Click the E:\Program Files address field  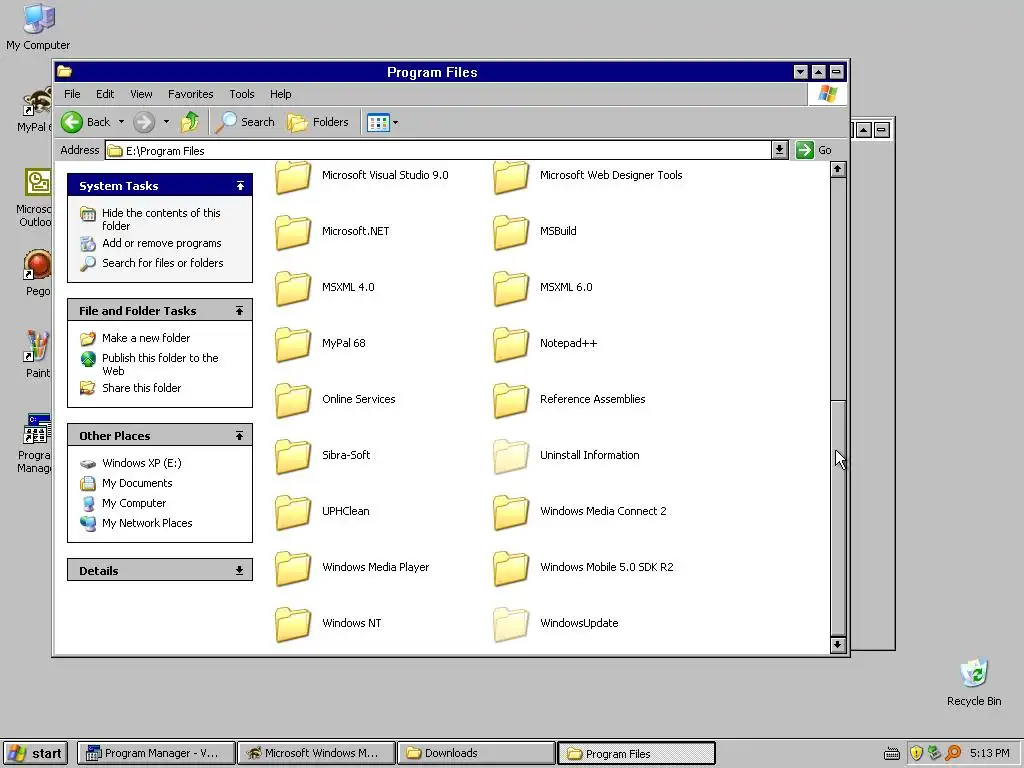(438, 150)
